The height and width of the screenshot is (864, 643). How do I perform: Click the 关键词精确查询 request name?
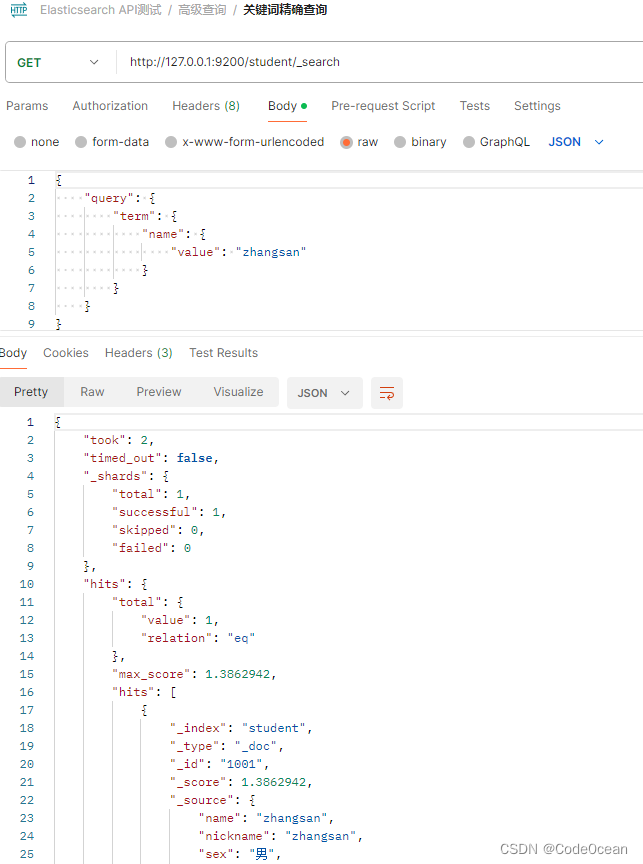[285, 10]
